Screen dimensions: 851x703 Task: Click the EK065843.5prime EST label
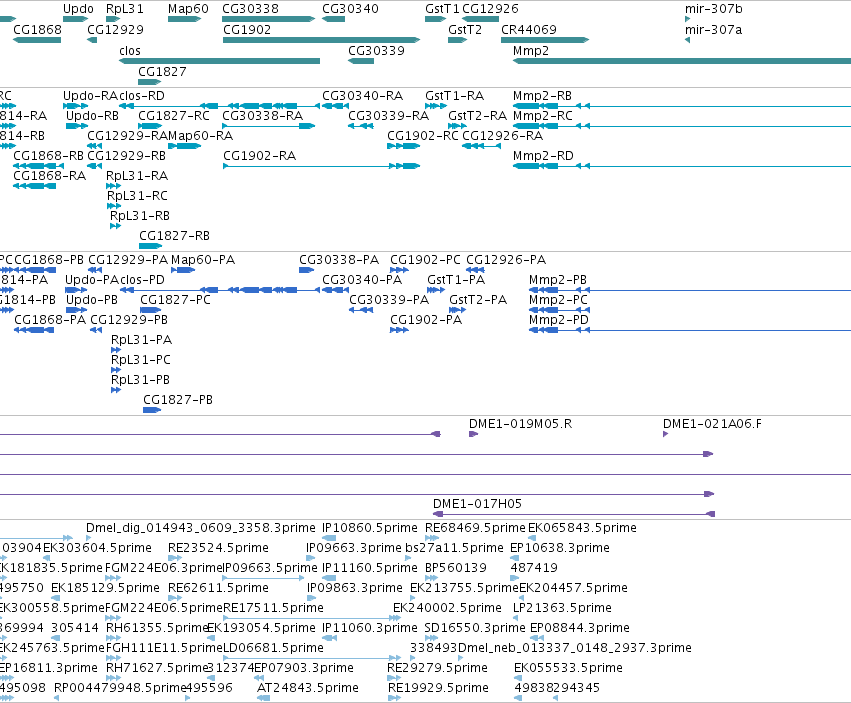pyautogui.click(x=582, y=528)
